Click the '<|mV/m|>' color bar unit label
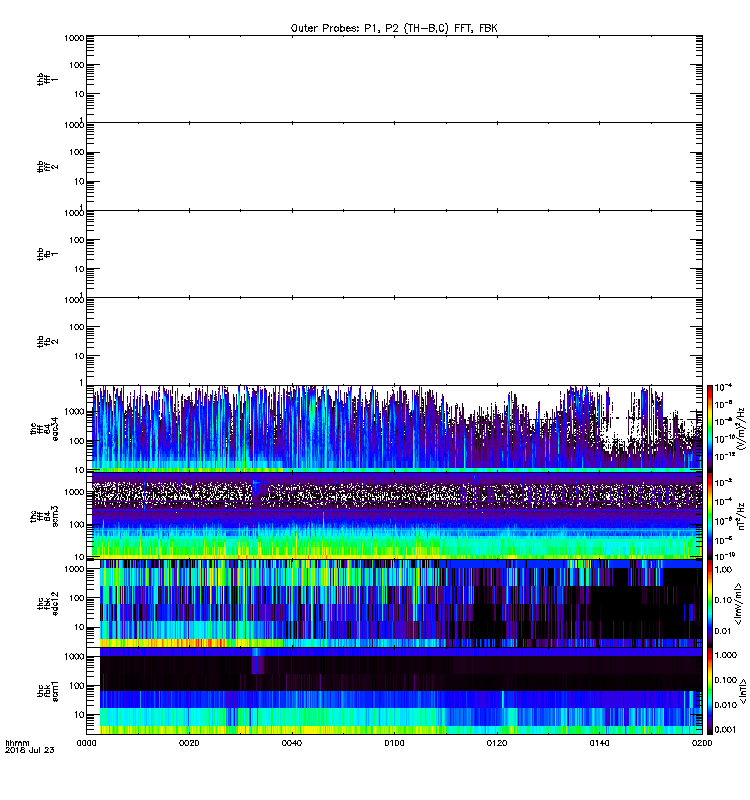 tap(739, 604)
